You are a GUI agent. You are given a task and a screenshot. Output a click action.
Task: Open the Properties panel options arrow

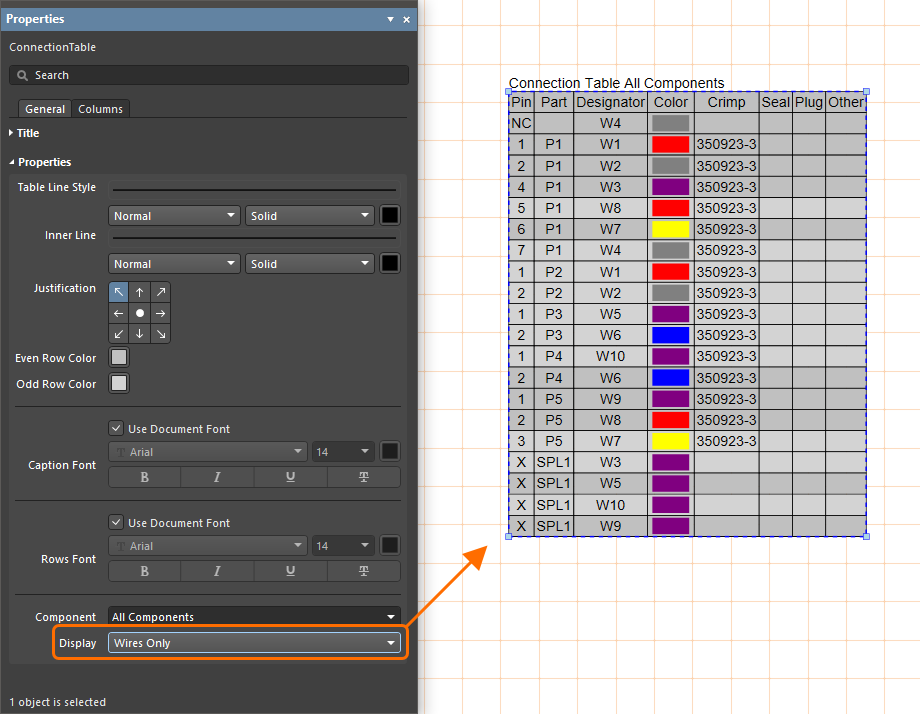click(390, 19)
